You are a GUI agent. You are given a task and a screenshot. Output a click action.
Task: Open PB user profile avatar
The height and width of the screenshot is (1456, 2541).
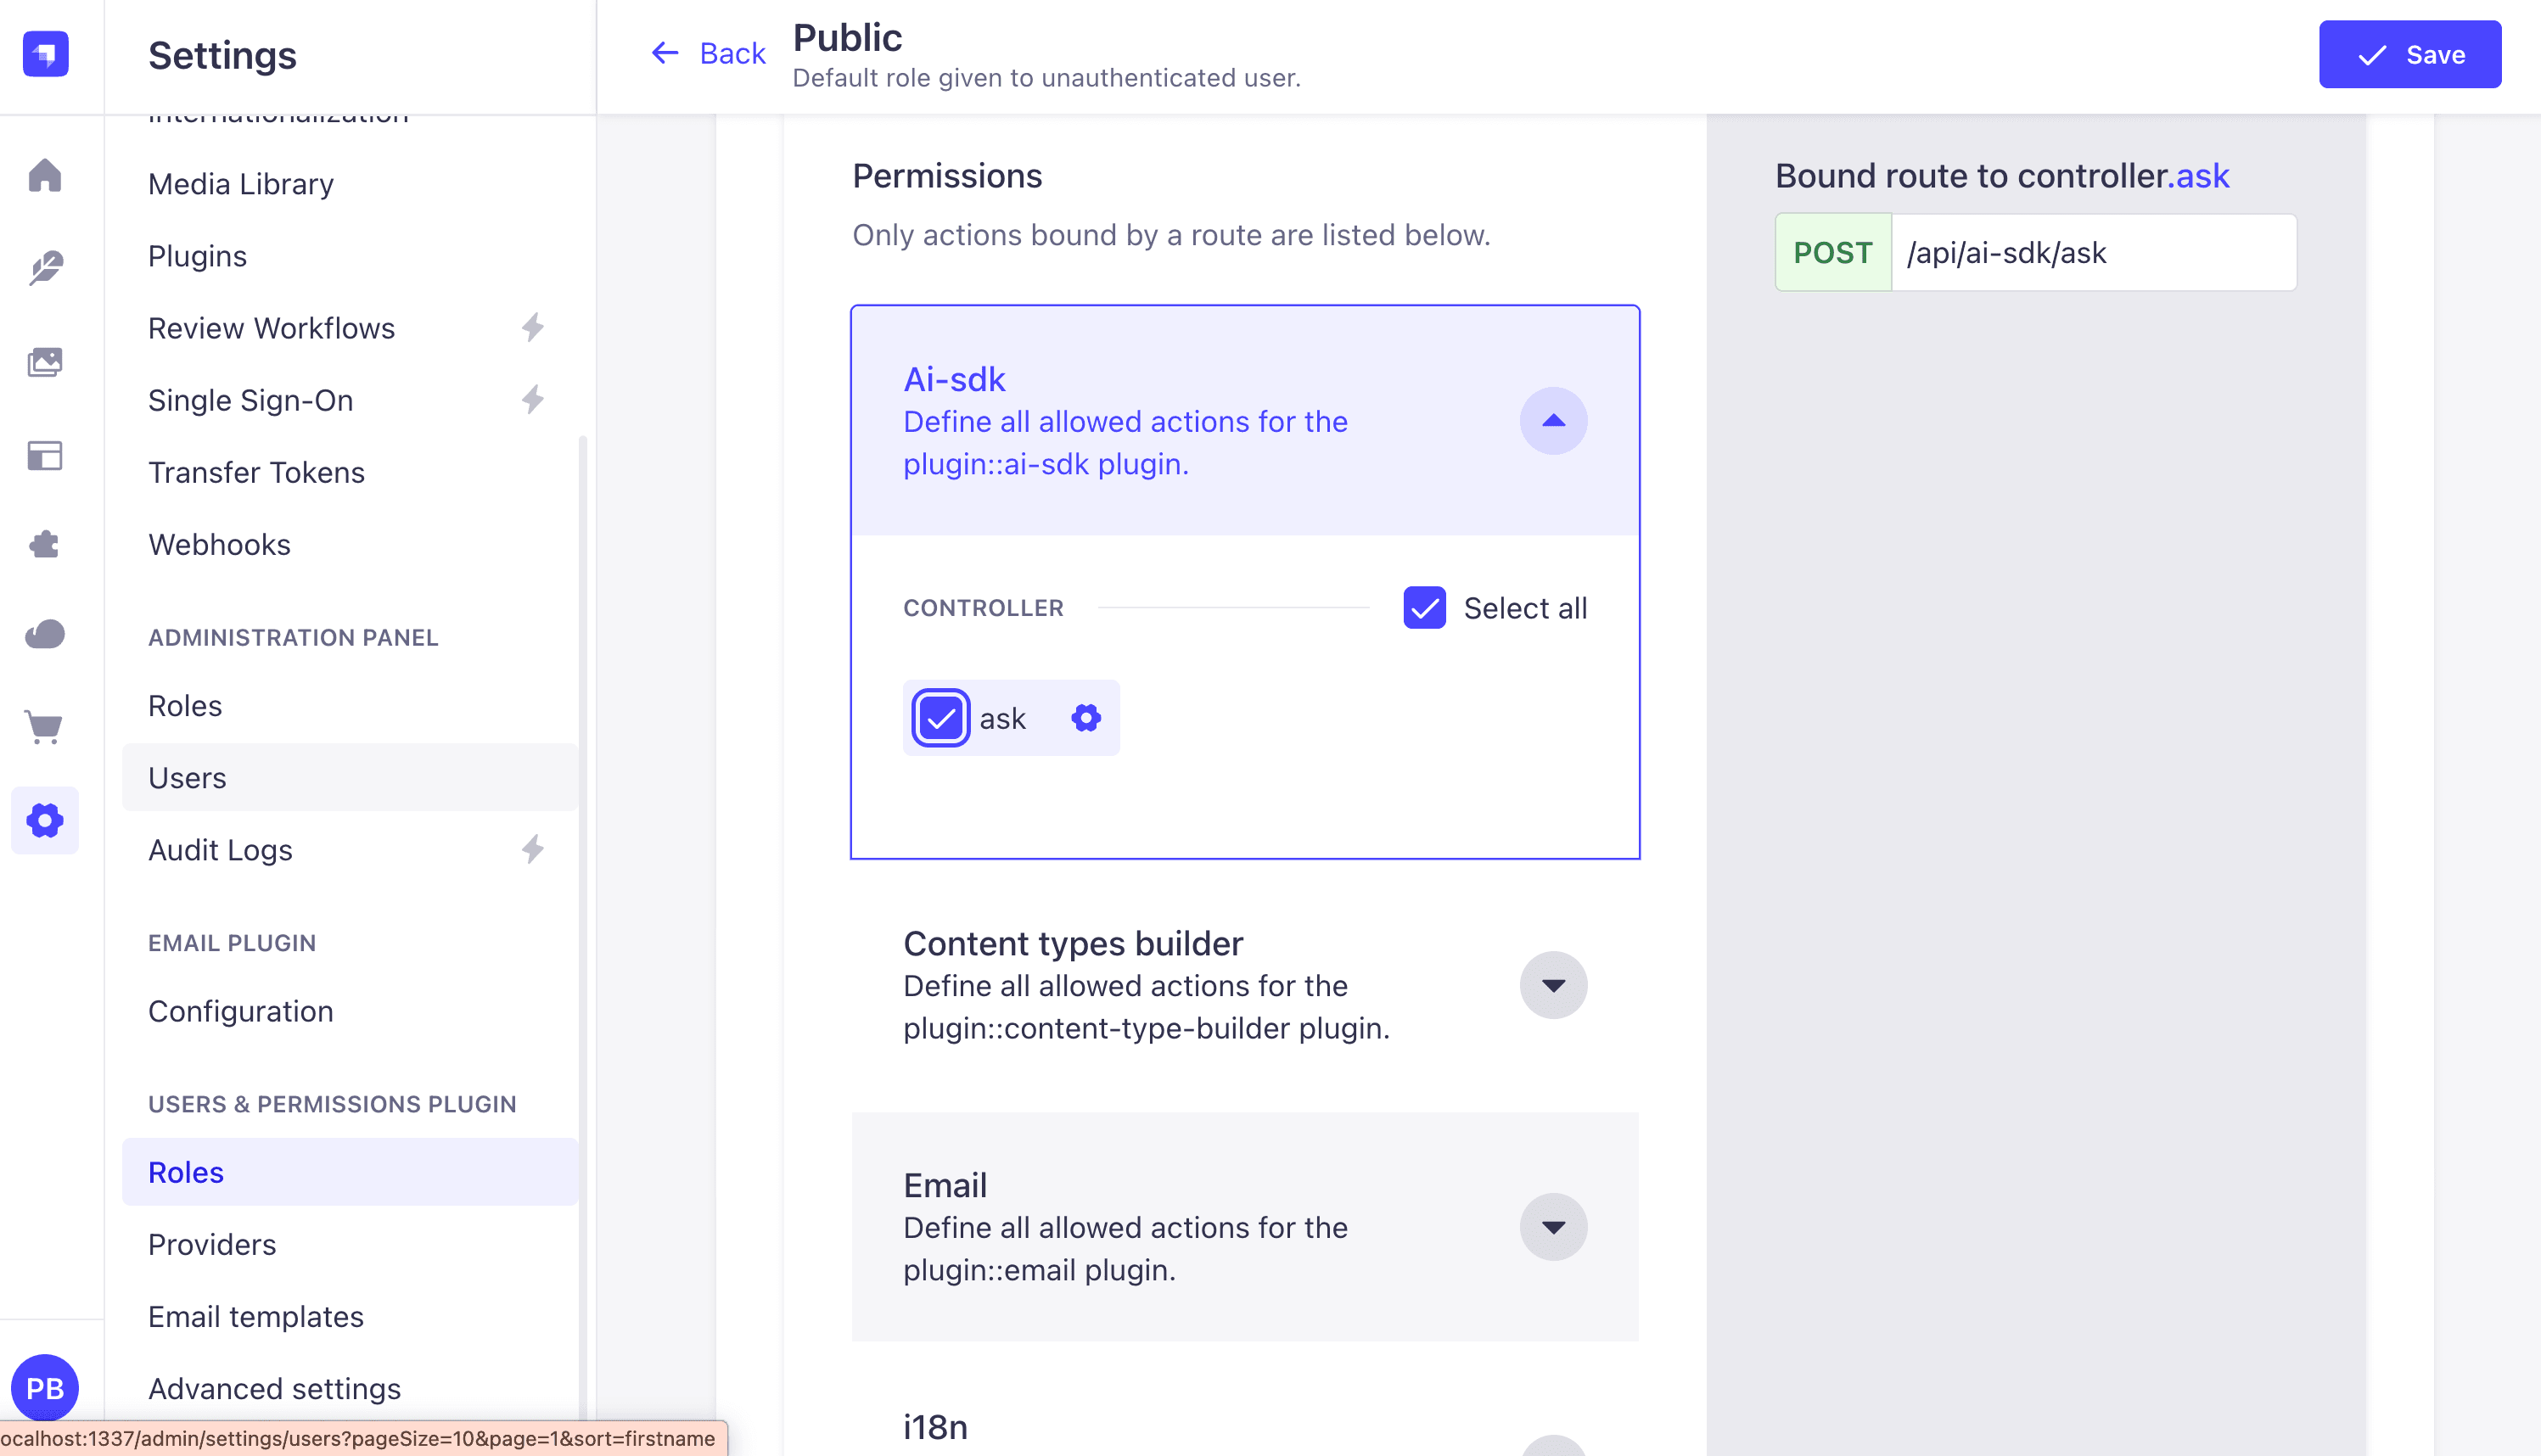45,1388
